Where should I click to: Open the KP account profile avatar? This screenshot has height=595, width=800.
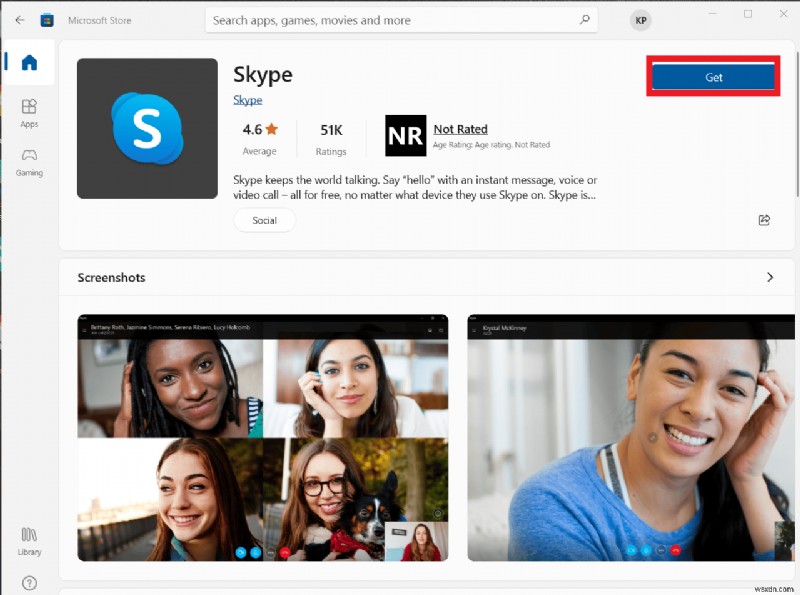pyautogui.click(x=640, y=19)
